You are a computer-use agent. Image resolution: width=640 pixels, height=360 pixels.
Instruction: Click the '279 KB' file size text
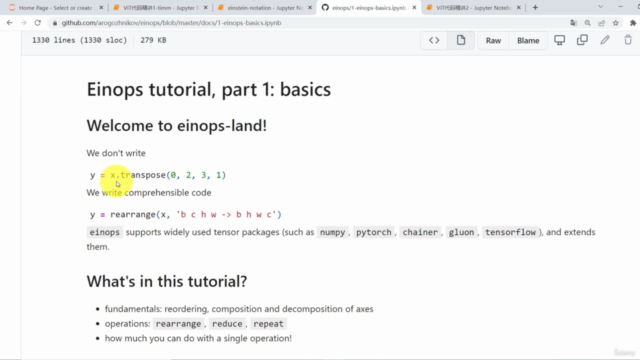pyautogui.click(x=153, y=40)
